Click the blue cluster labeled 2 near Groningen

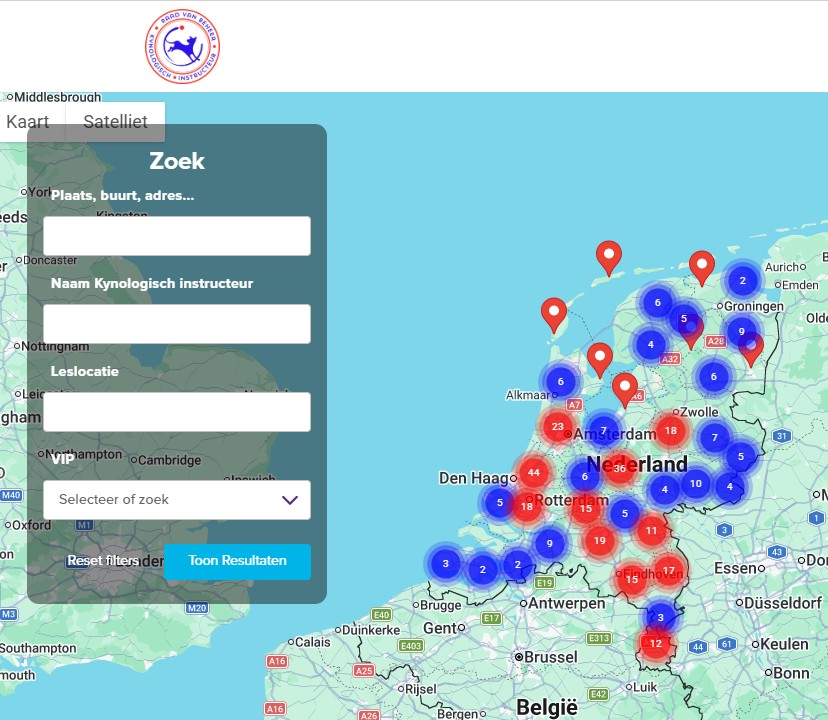[x=742, y=281]
